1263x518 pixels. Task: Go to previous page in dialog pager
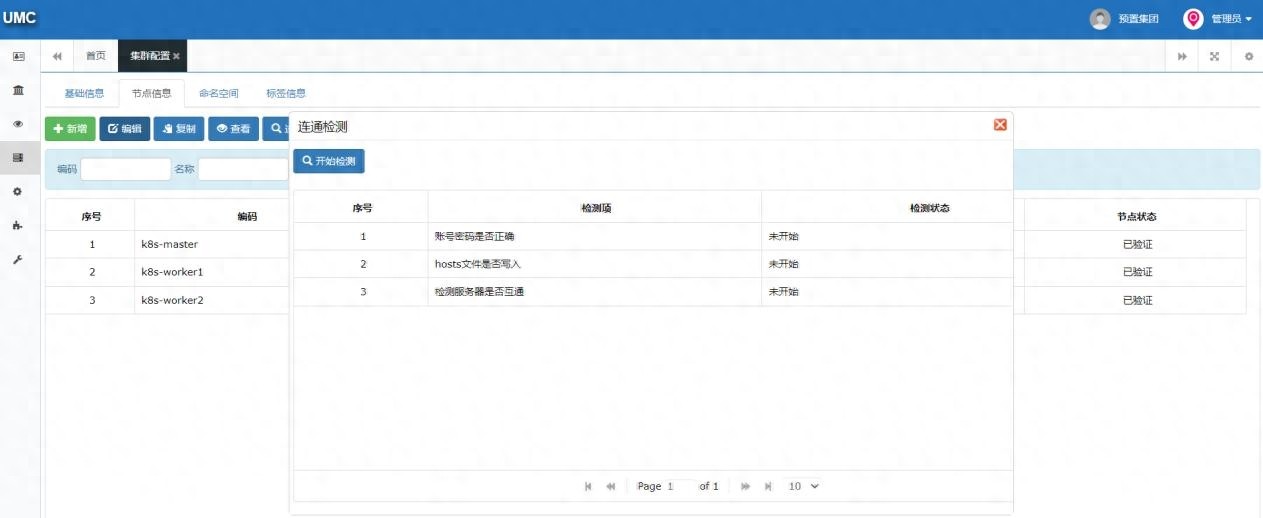[610, 486]
